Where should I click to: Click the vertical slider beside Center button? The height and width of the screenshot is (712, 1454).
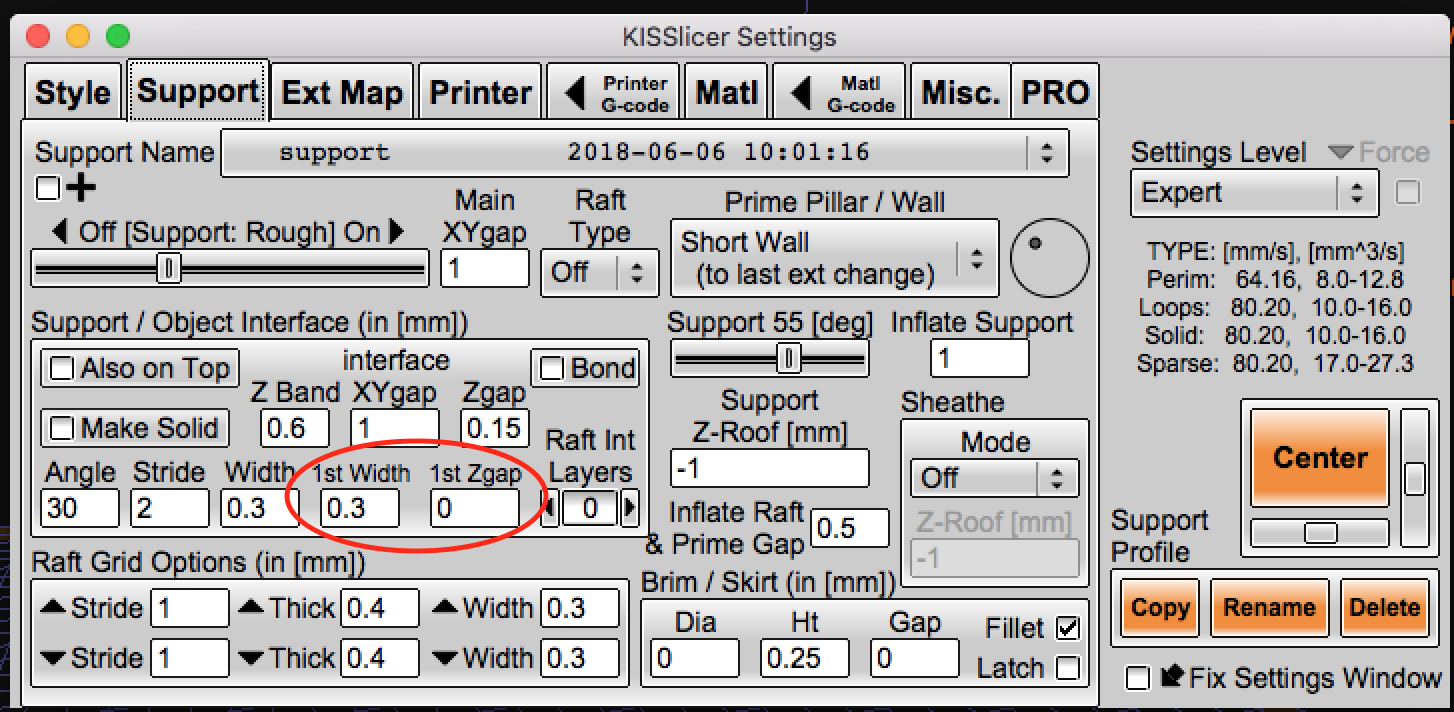(1414, 477)
